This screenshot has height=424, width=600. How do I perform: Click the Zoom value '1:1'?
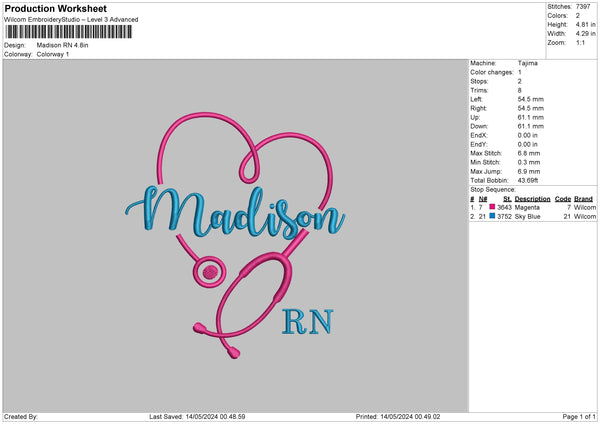pos(580,42)
